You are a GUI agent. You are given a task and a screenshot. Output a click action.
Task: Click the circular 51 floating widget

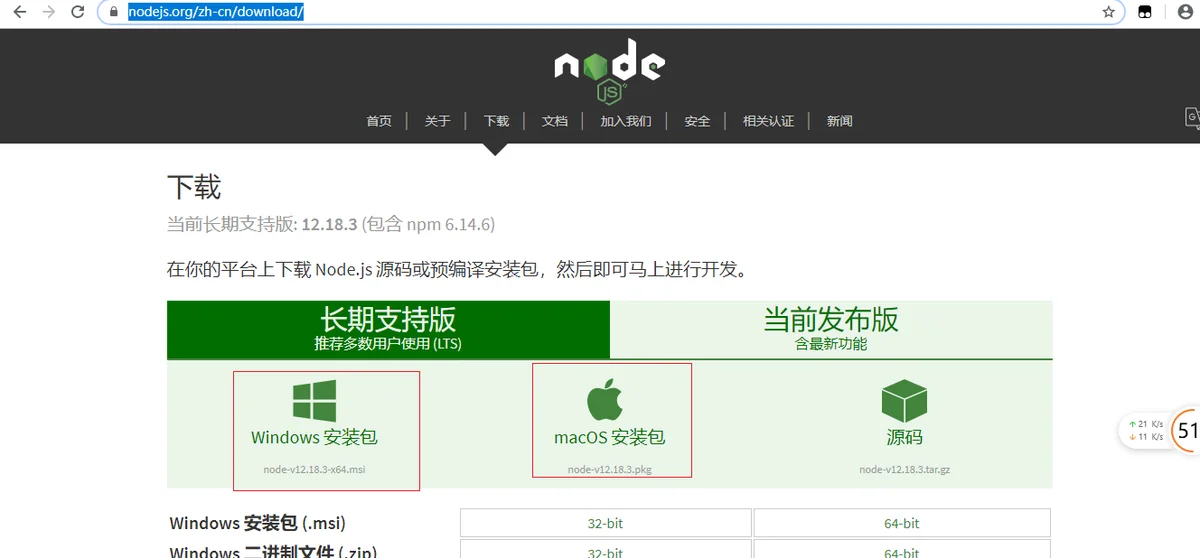coord(1186,430)
